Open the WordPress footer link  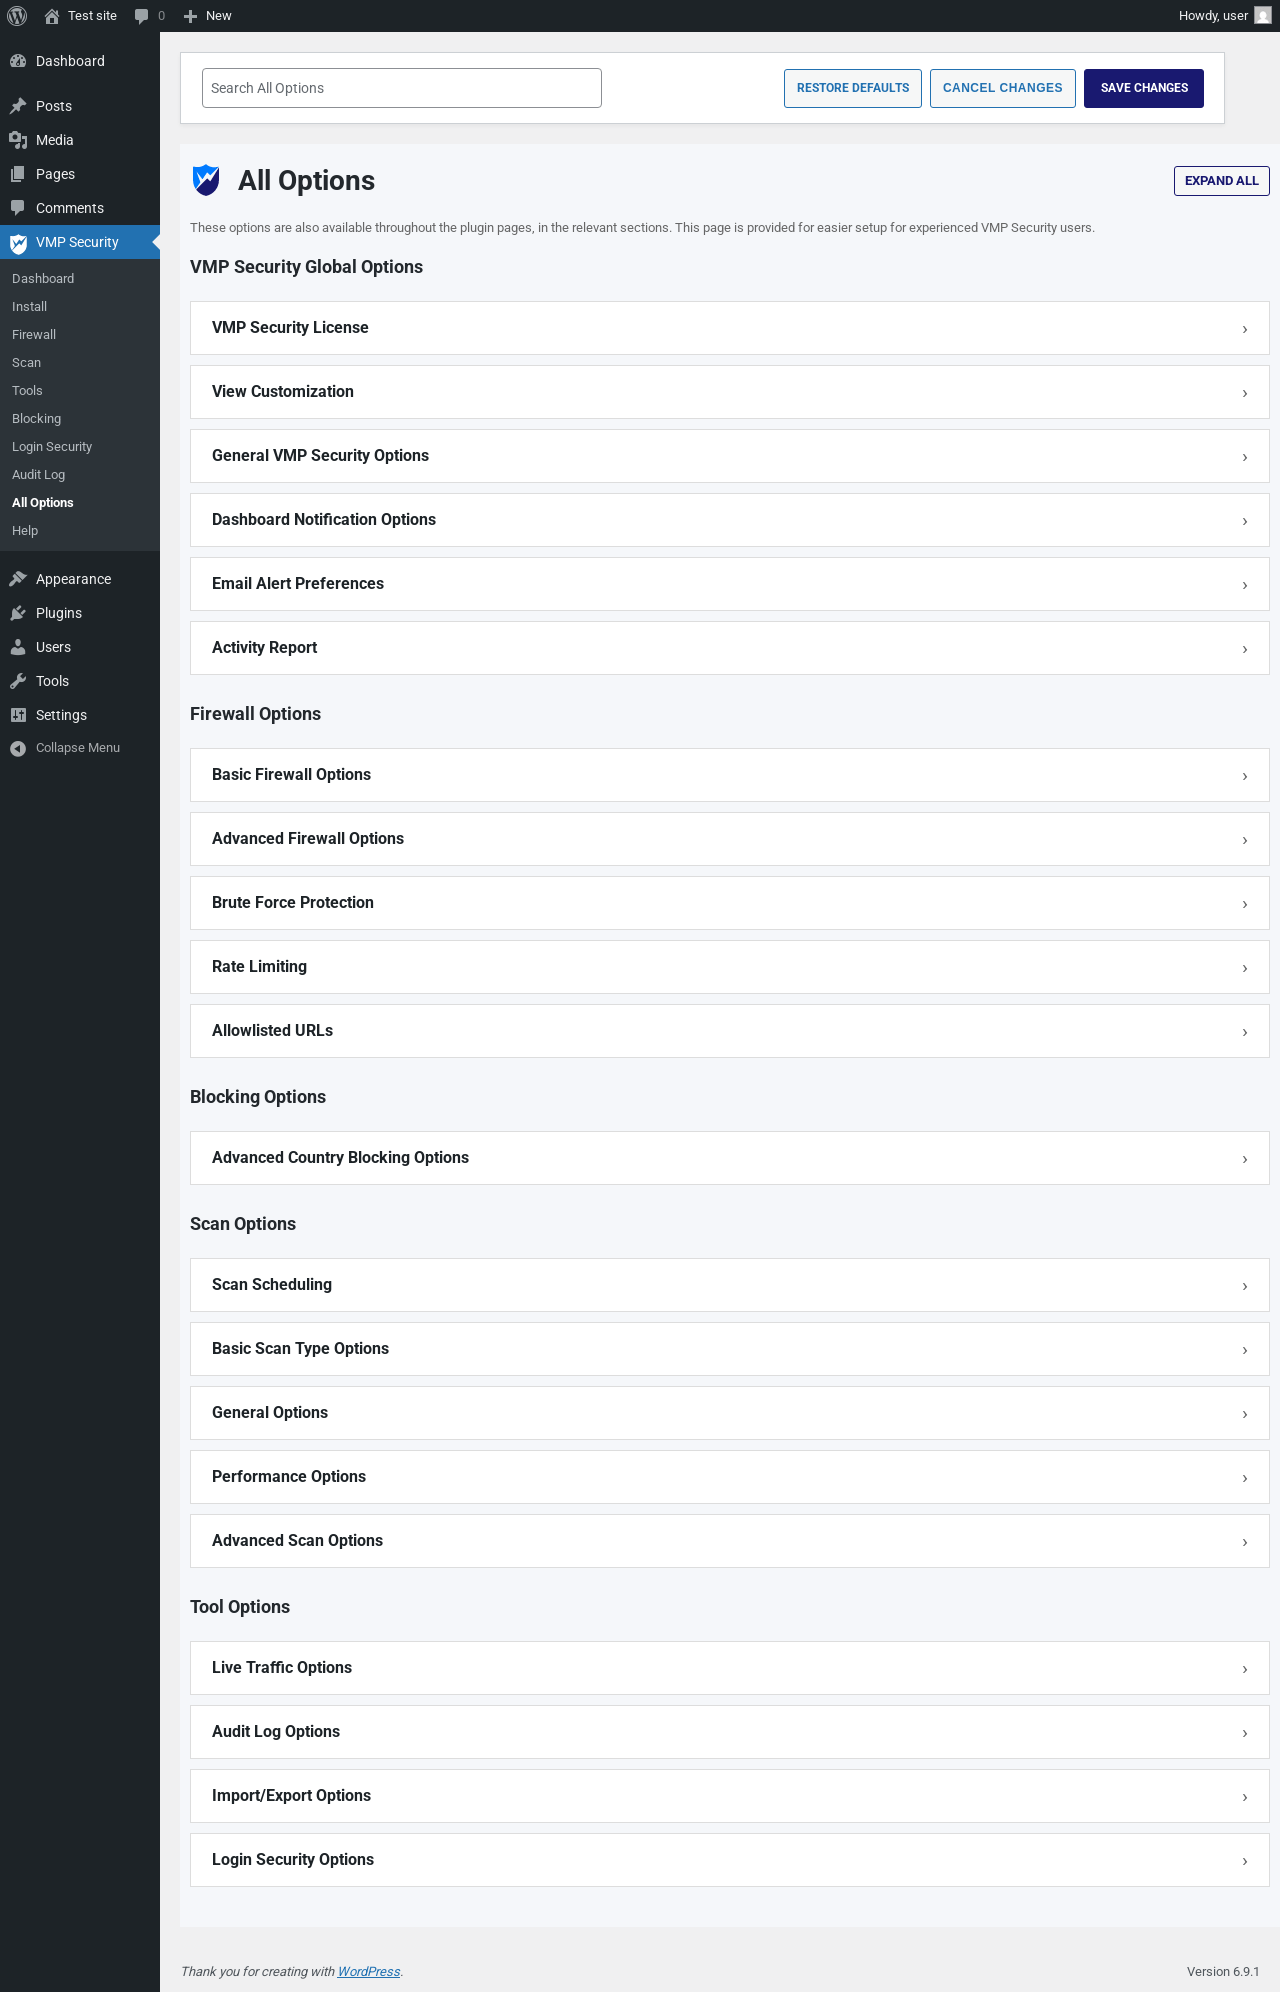click(369, 1972)
